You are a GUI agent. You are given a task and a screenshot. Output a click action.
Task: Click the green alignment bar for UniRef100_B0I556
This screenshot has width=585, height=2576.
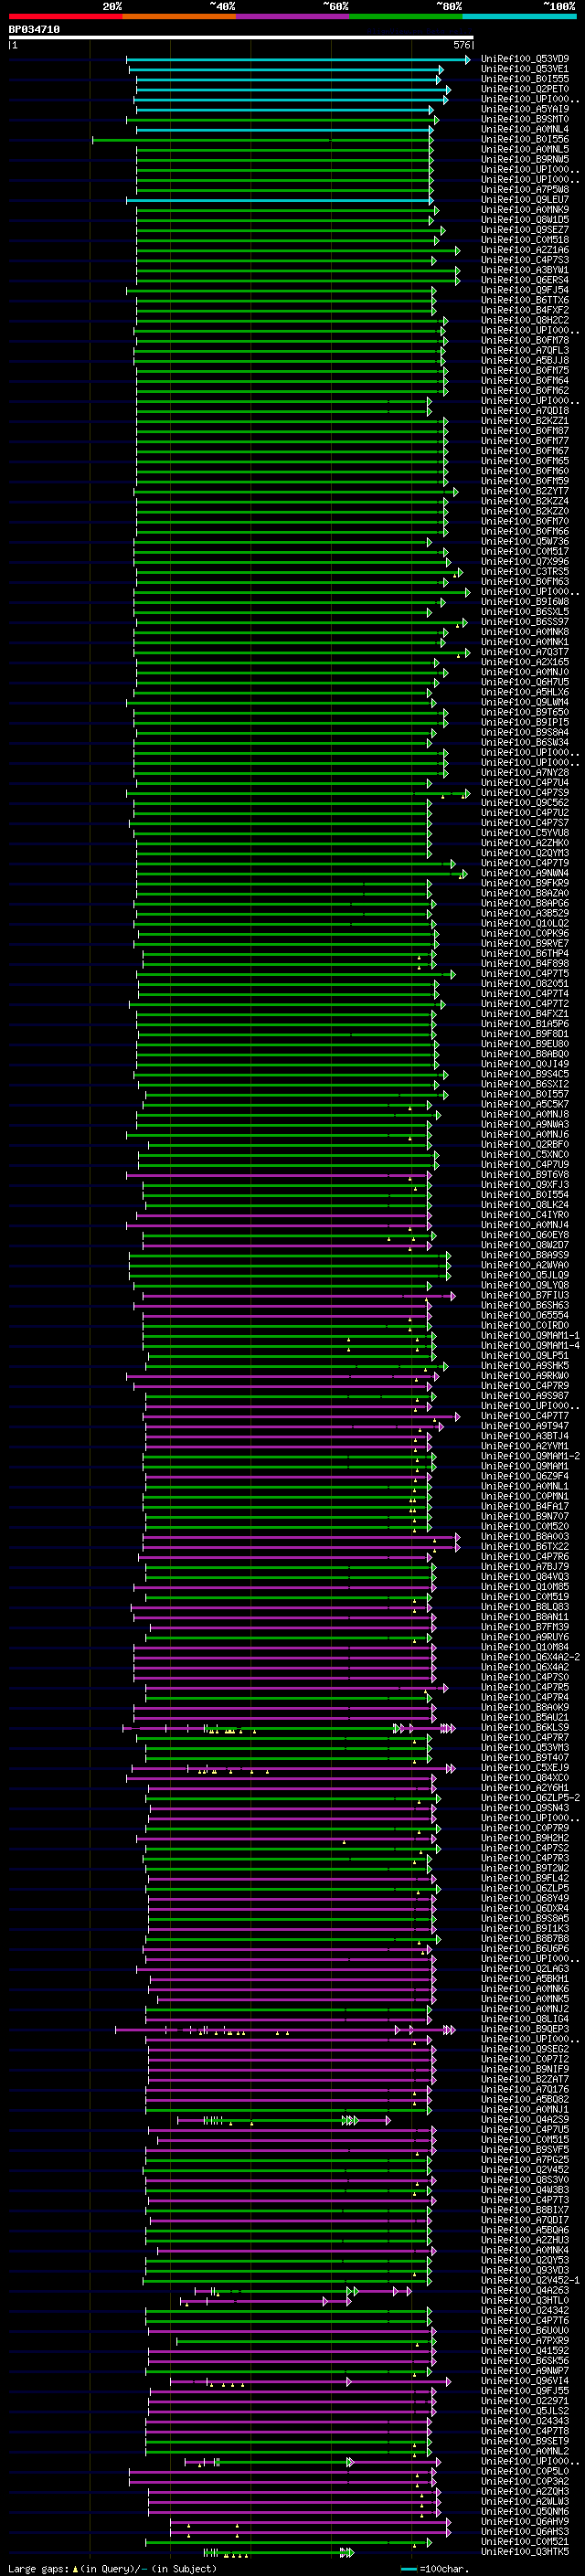click(x=262, y=139)
